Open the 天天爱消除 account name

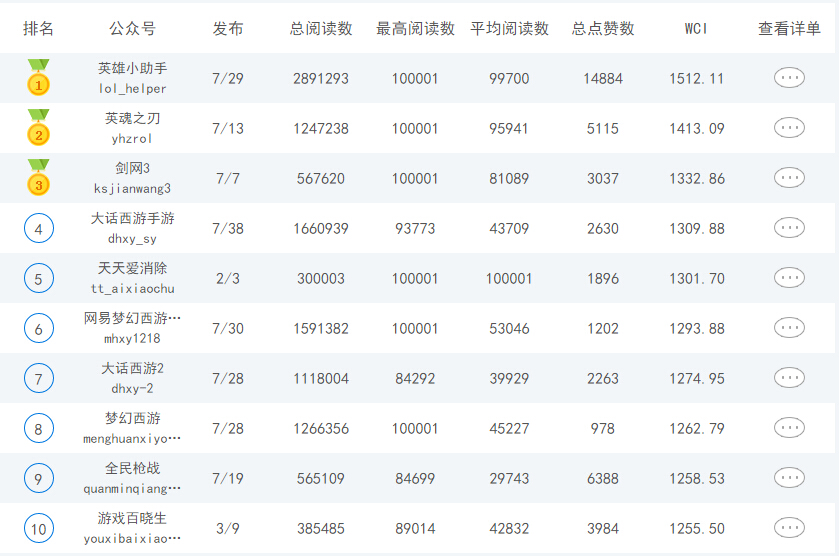pos(132,268)
